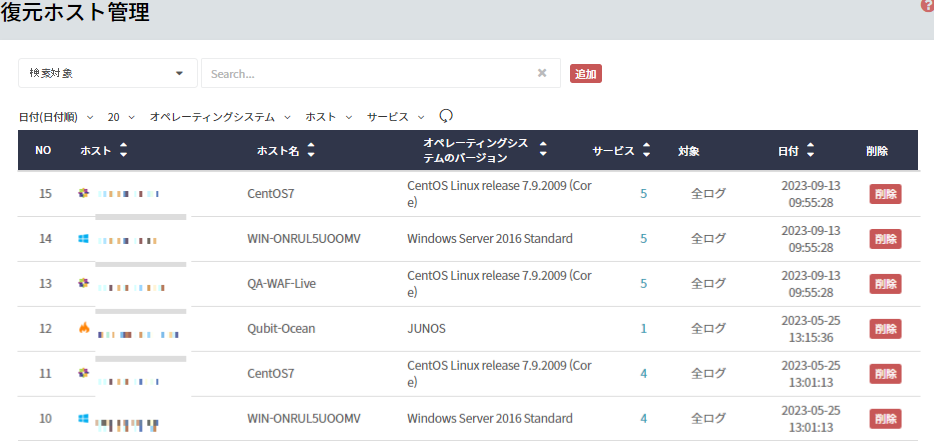
Task: Expand the オペレーティングシステム filter dropdown
Action: pyautogui.click(x=220, y=117)
